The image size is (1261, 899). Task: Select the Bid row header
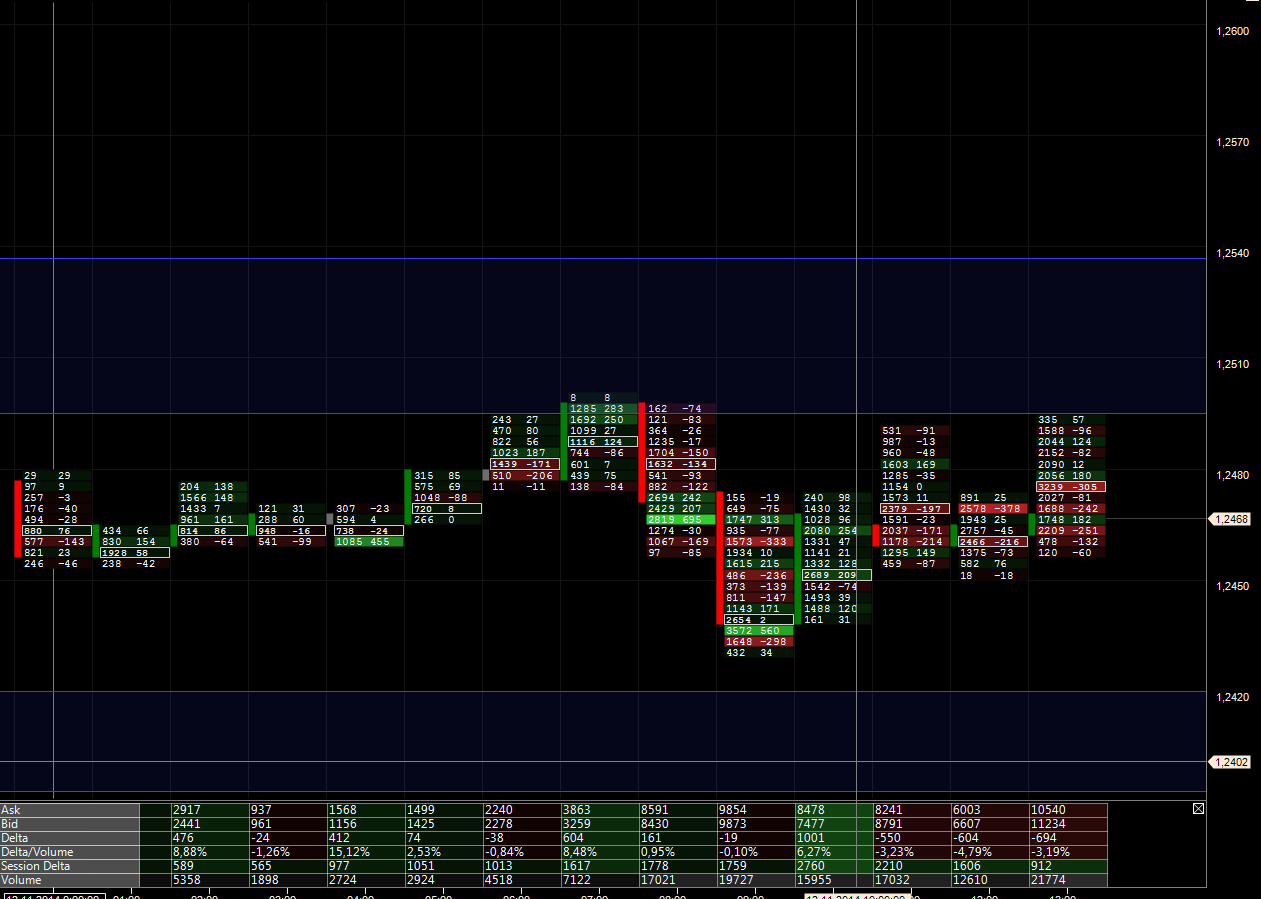pos(70,823)
